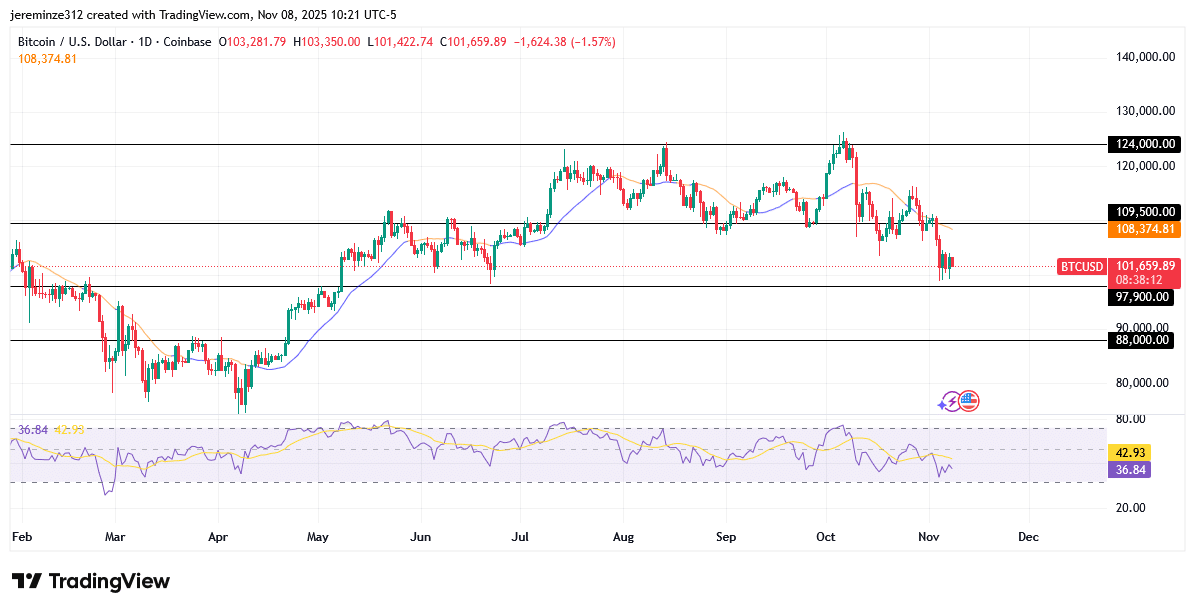Toggle the lower indicator pane visibility
The image size is (1195, 611).
coord(50,430)
